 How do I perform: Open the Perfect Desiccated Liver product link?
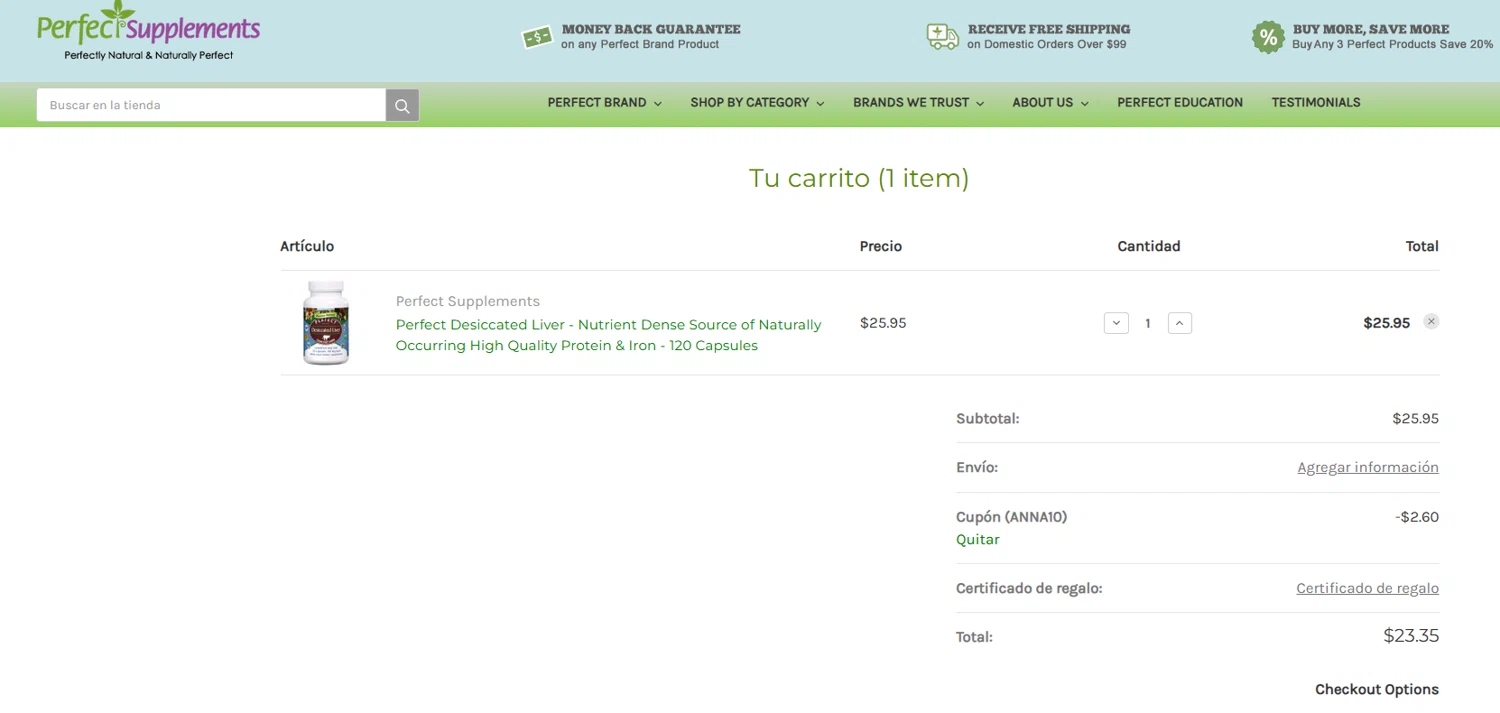click(608, 335)
